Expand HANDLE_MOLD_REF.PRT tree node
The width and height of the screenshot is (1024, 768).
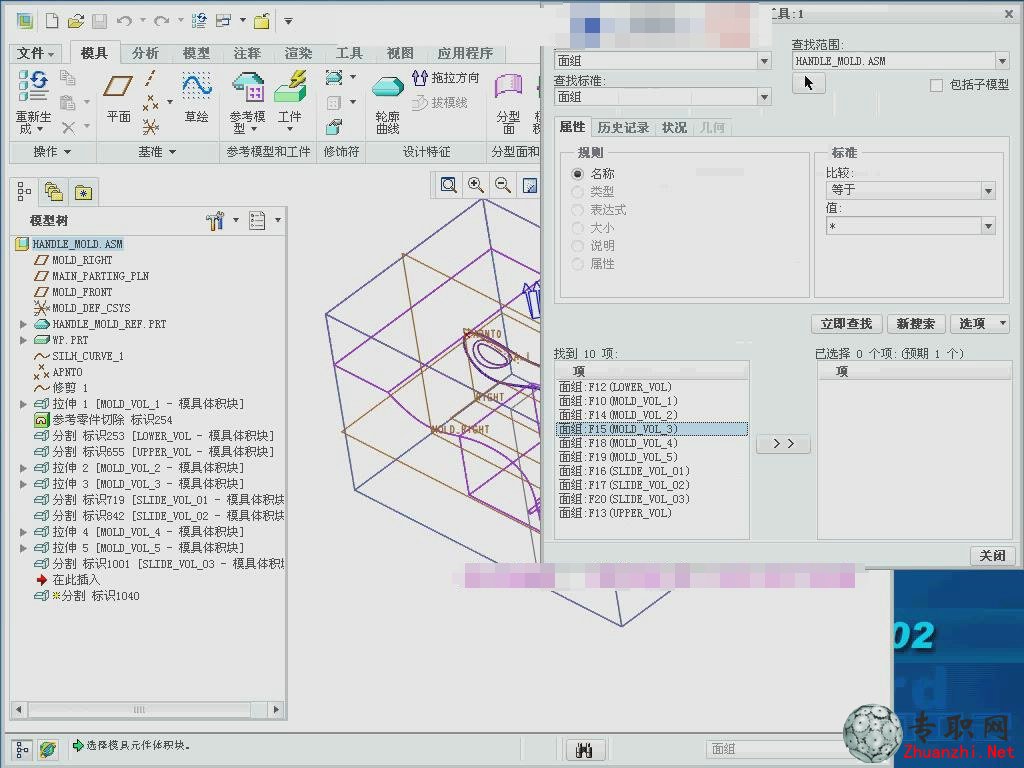click(24, 324)
